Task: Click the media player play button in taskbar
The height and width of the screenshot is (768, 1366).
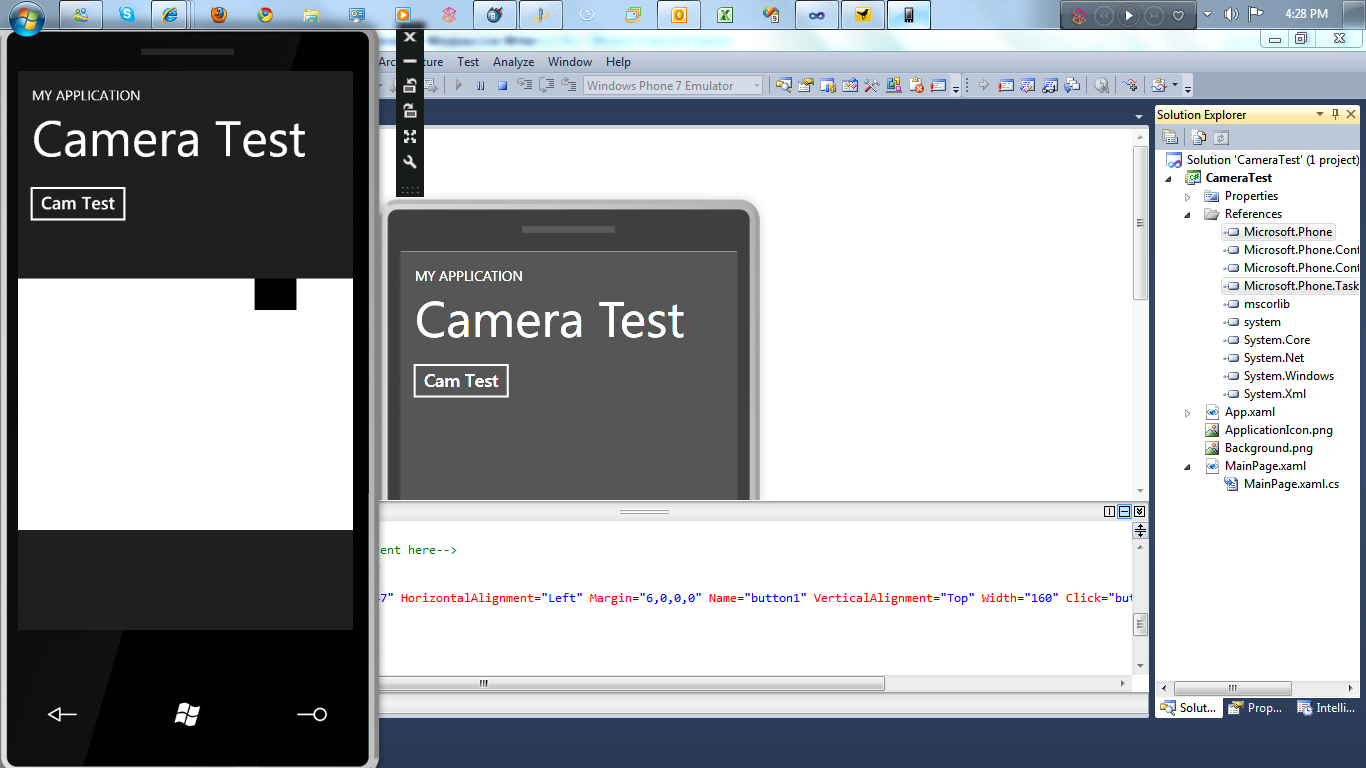Action: tap(1129, 15)
